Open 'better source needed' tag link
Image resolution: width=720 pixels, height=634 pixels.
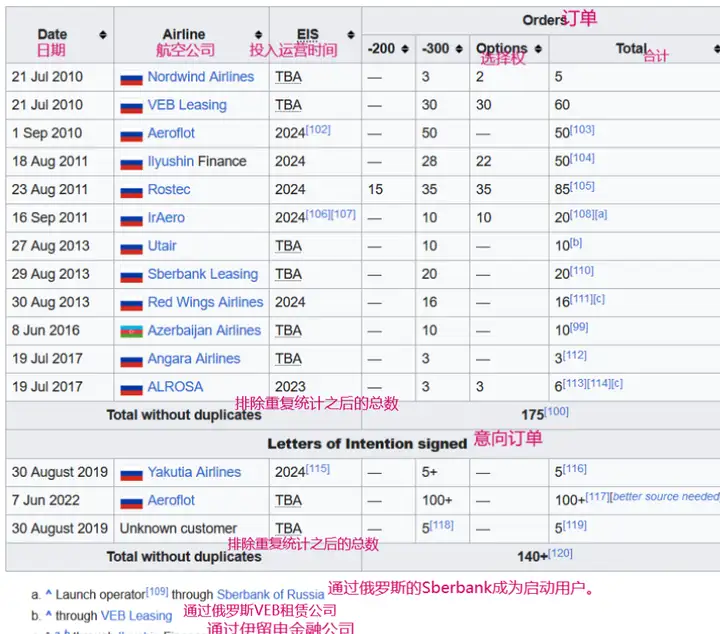click(x=666, y=496)
